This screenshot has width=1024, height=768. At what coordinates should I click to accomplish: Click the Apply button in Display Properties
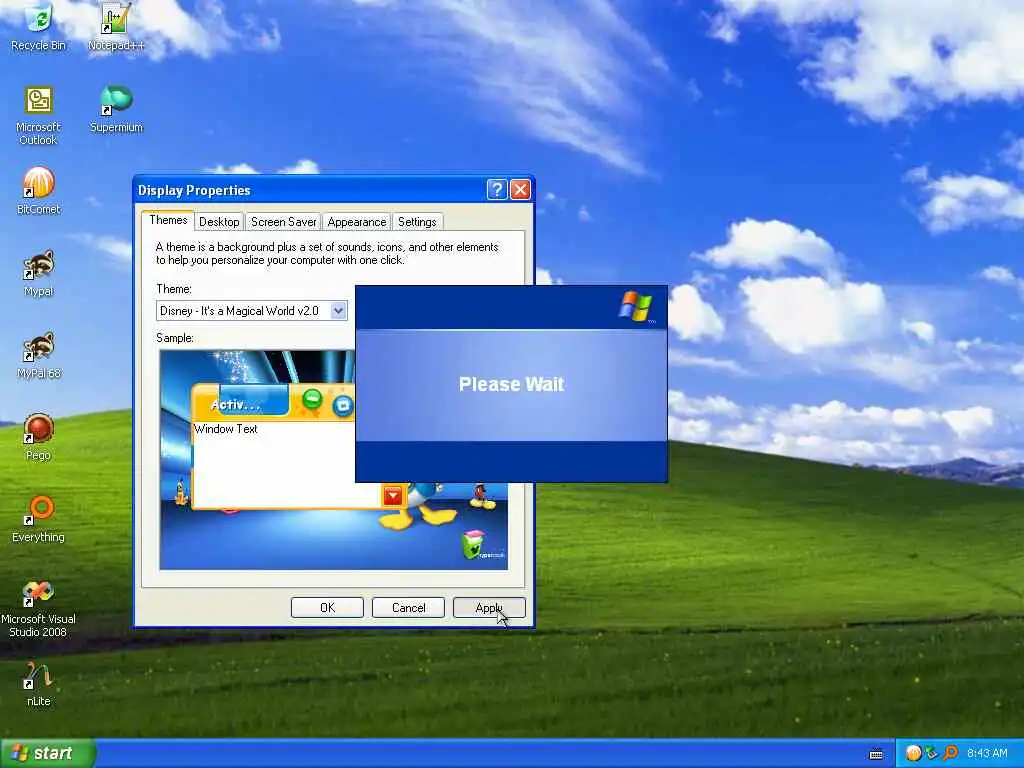point(489,608)
